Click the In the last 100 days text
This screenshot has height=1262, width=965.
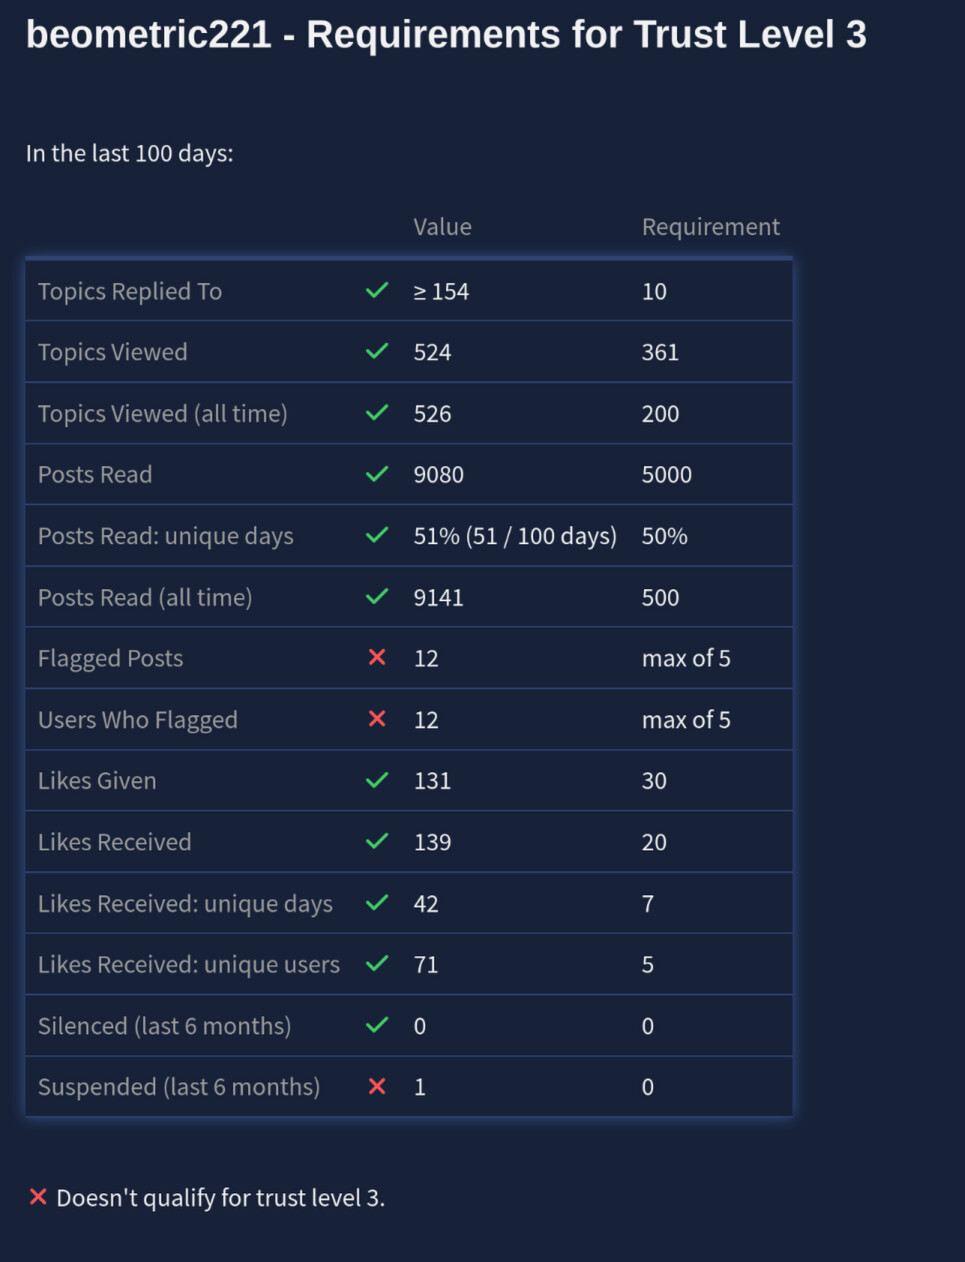point(130,153)
